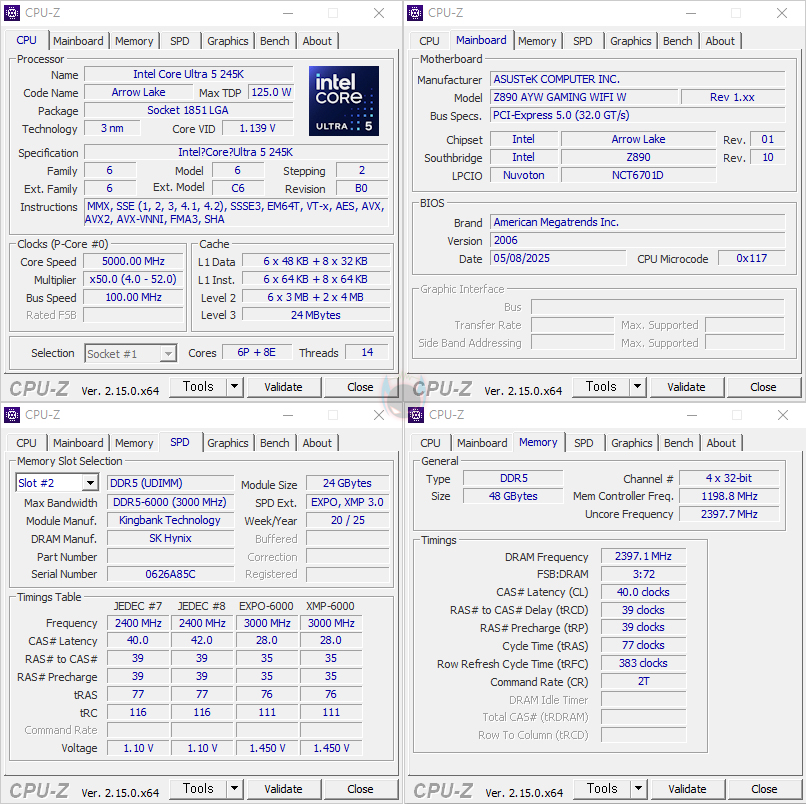Click Close button in CPU window
This screenshot has height=804, width=806.
[x=360, y=387]
